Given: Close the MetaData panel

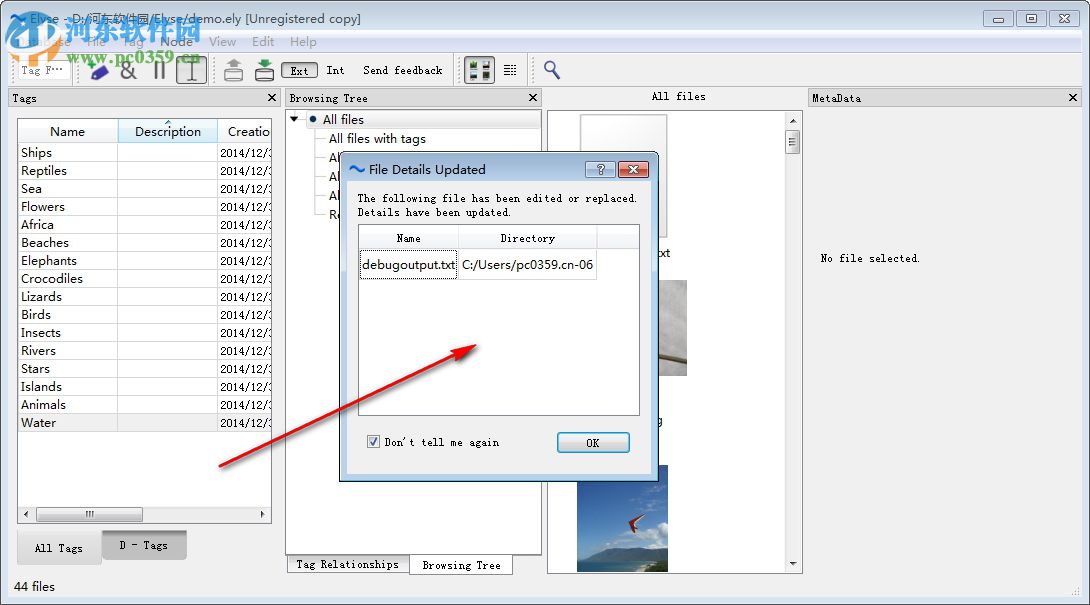Looking at the screenshot, I should tap(1073, 97).
